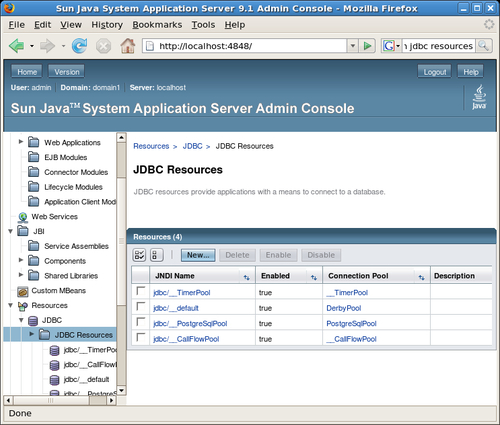Sort table by JNDI Name sort icon
Image resolution: width=500 pixels, height=425 pixels.
pos(247,277)
